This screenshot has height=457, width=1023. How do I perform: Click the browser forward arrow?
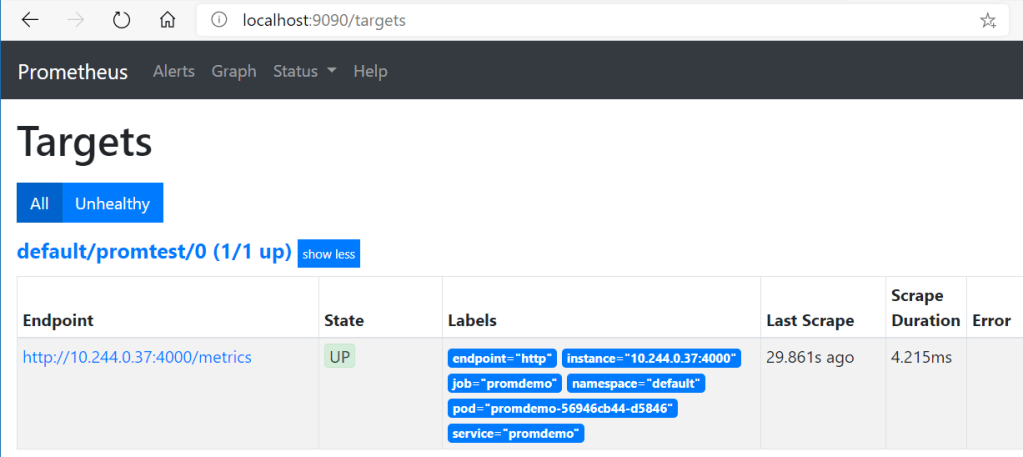click(x=76, y=20)
